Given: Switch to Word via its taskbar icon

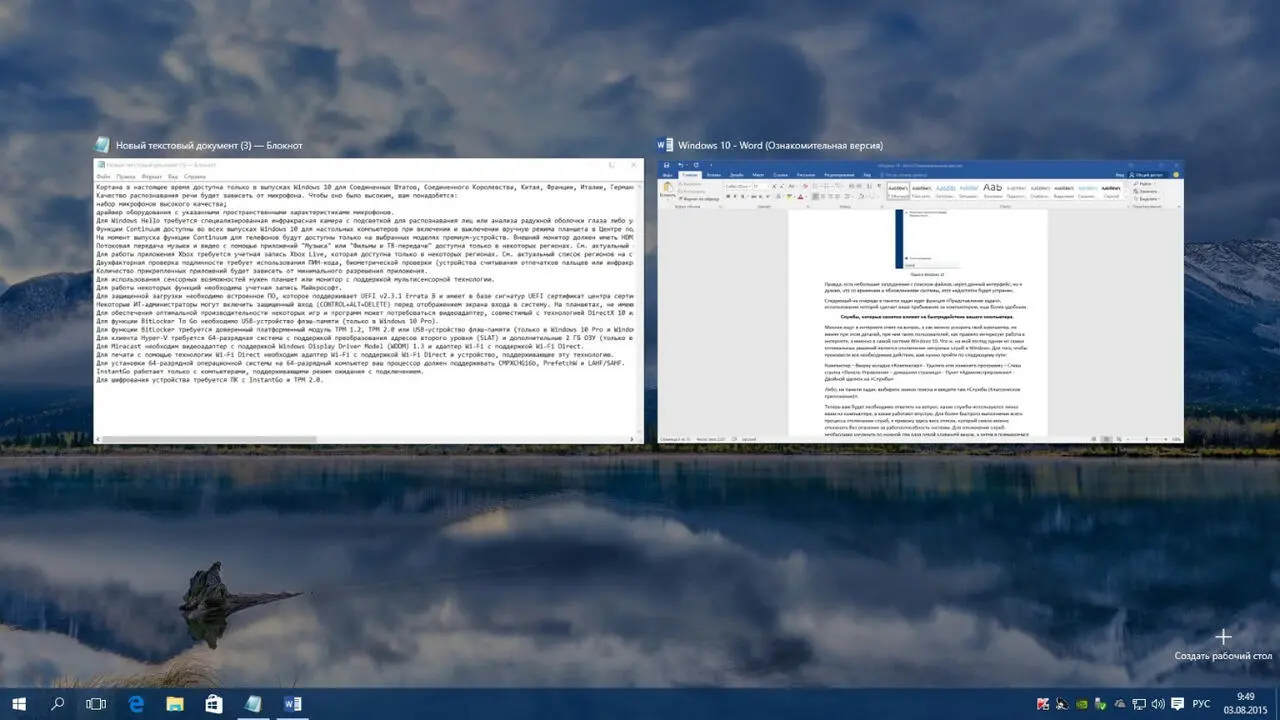Looking at the screenshot, I should tap(293, 704).
